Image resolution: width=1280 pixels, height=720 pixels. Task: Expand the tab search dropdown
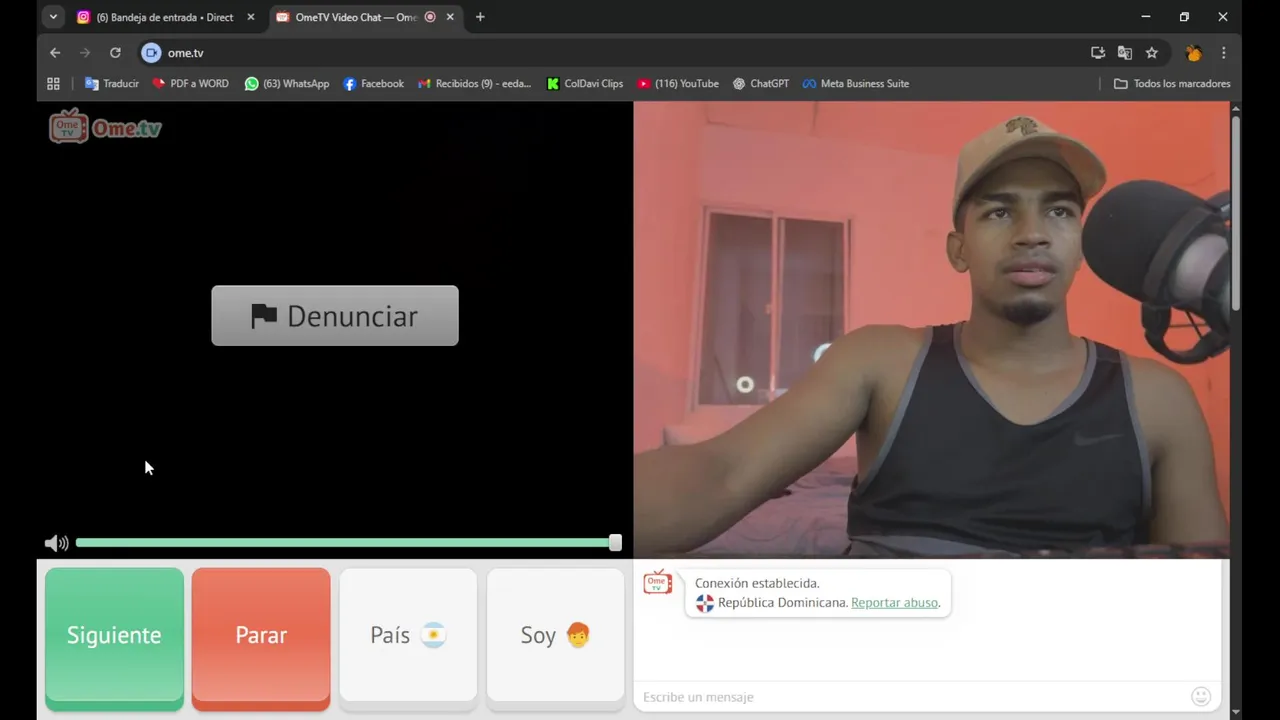point(53,17)
